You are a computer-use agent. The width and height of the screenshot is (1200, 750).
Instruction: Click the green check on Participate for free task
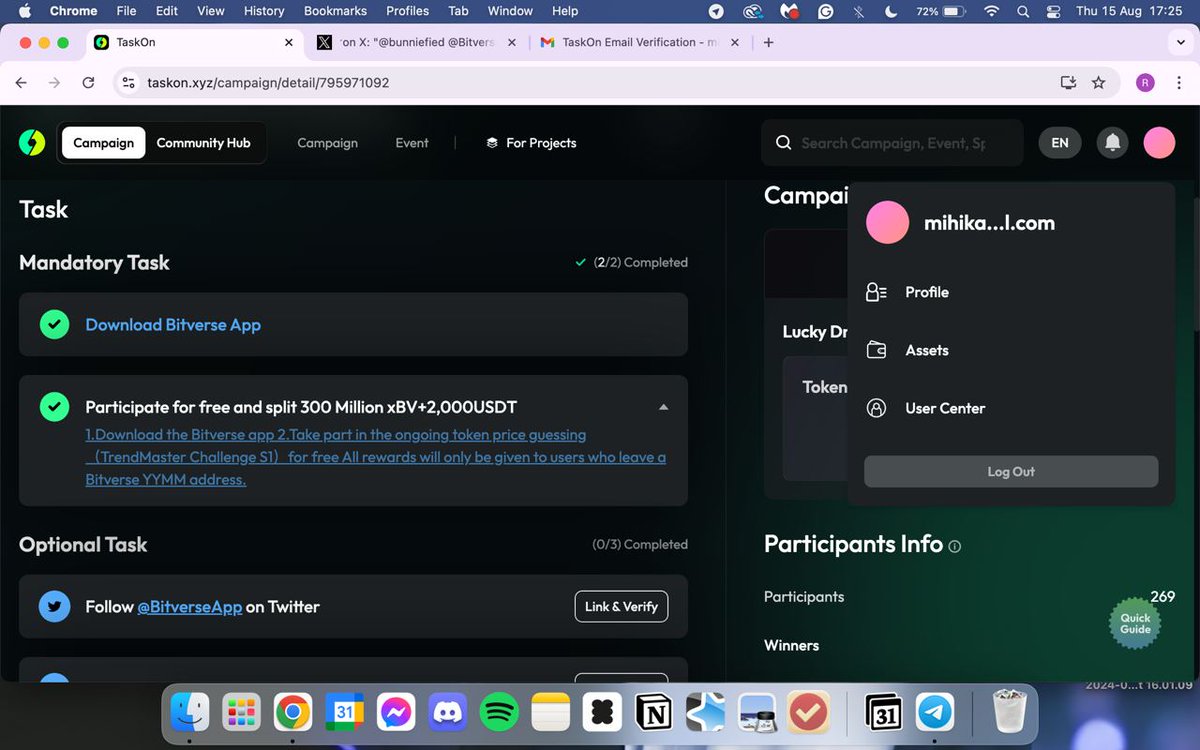54,407
